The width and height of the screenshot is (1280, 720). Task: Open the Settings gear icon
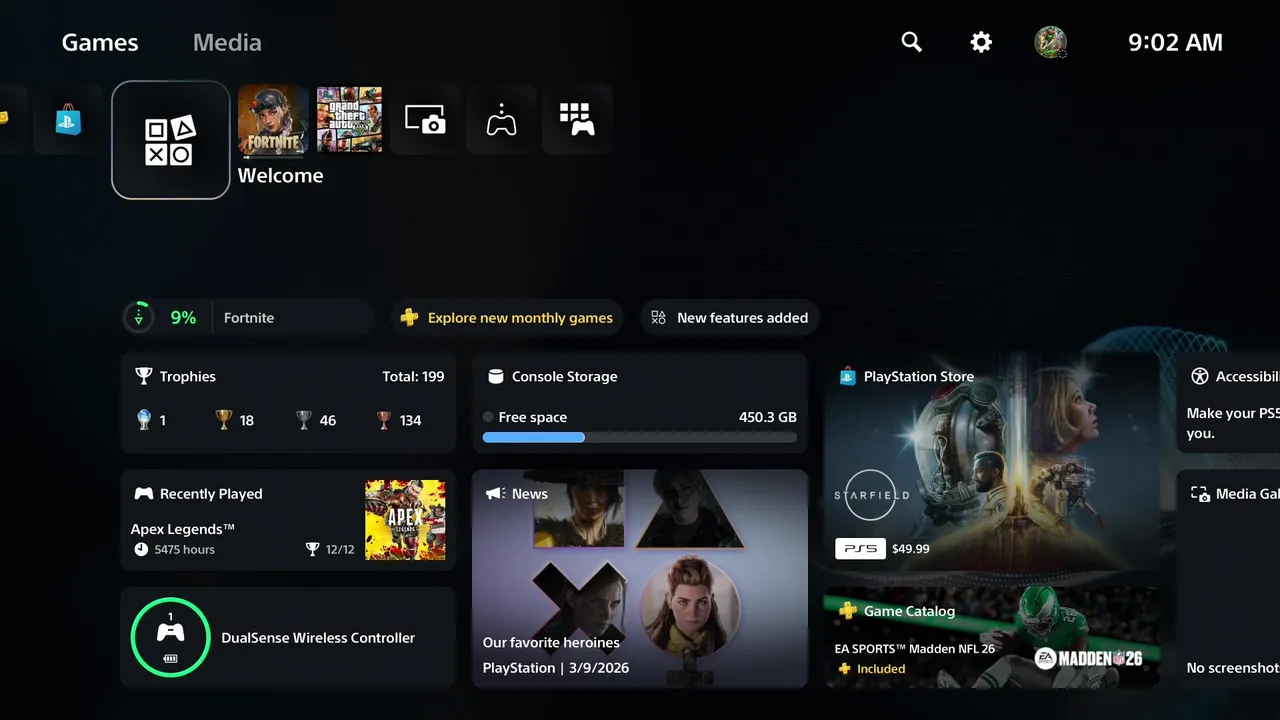(x=982, y=42)
